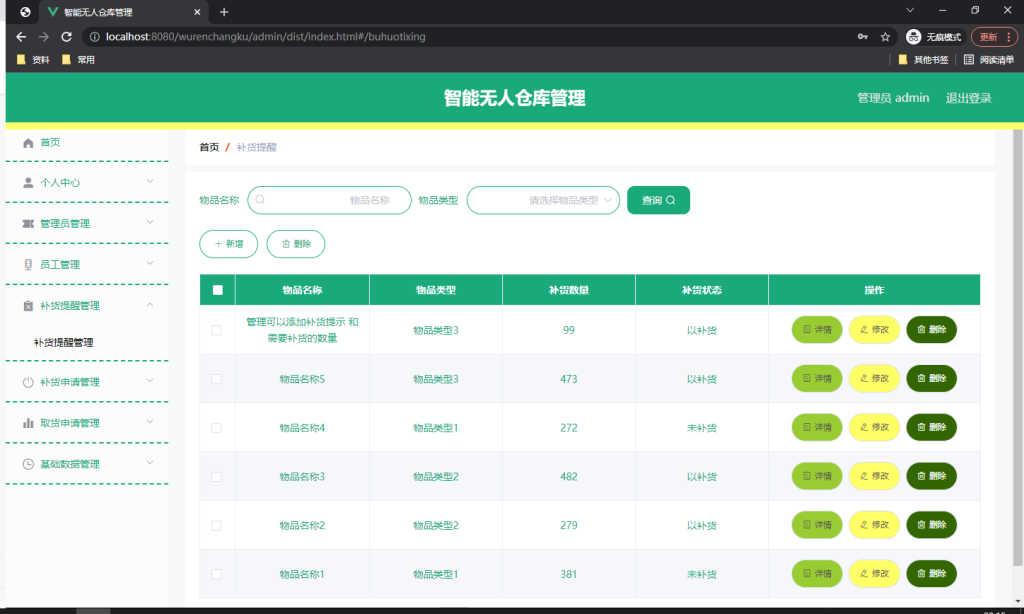Click the microphone icon next to 员工管理

[x=28, y=265]
